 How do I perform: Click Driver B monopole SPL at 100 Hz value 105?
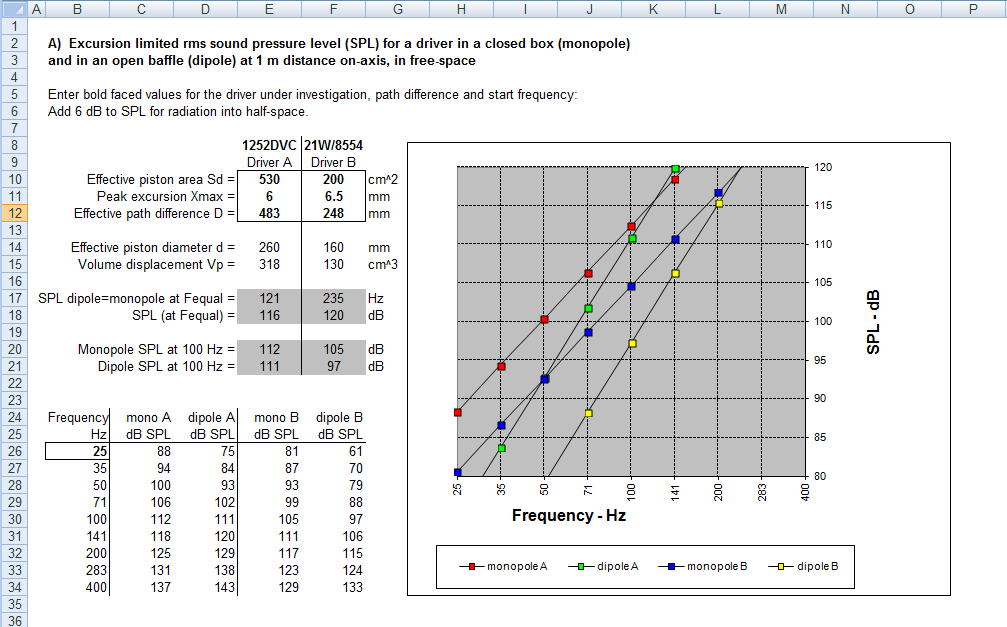click(333, 349)
